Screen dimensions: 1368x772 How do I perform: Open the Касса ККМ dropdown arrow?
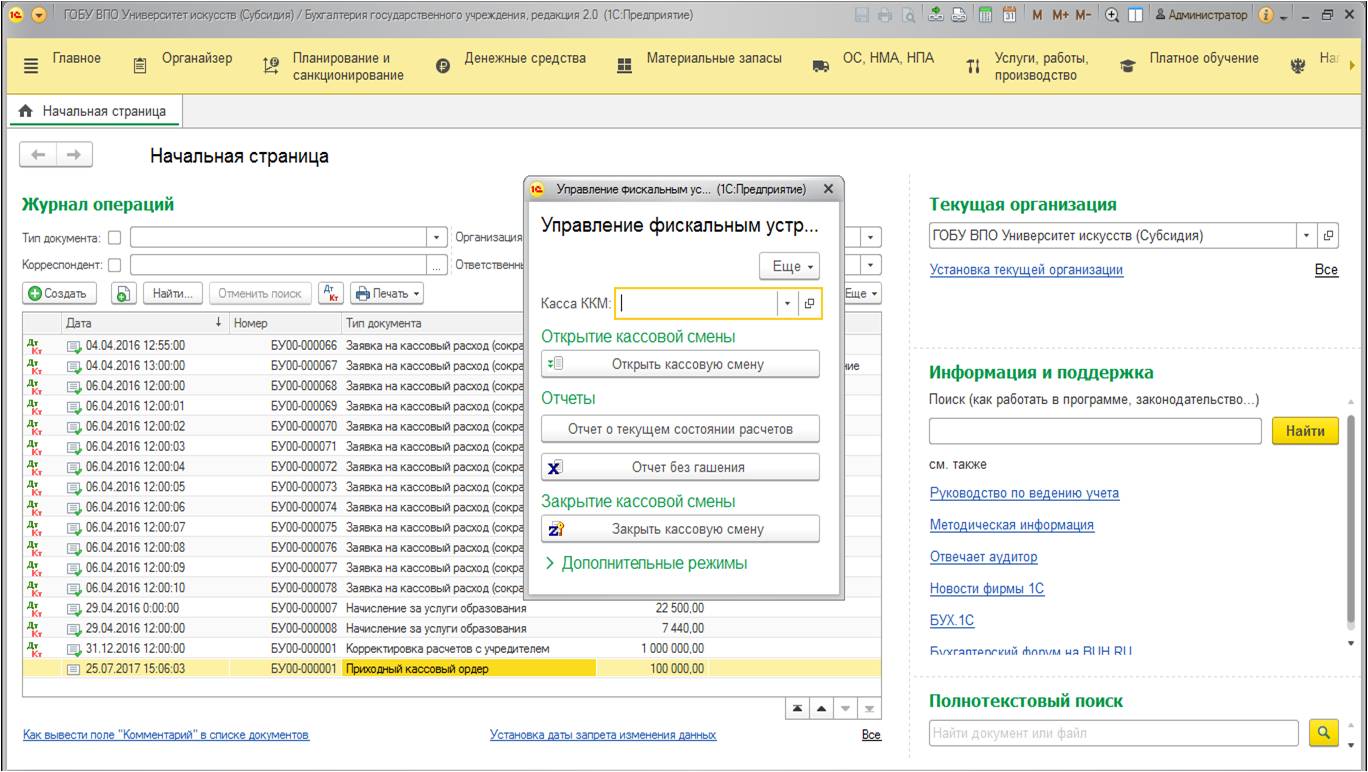coord(787,303)
